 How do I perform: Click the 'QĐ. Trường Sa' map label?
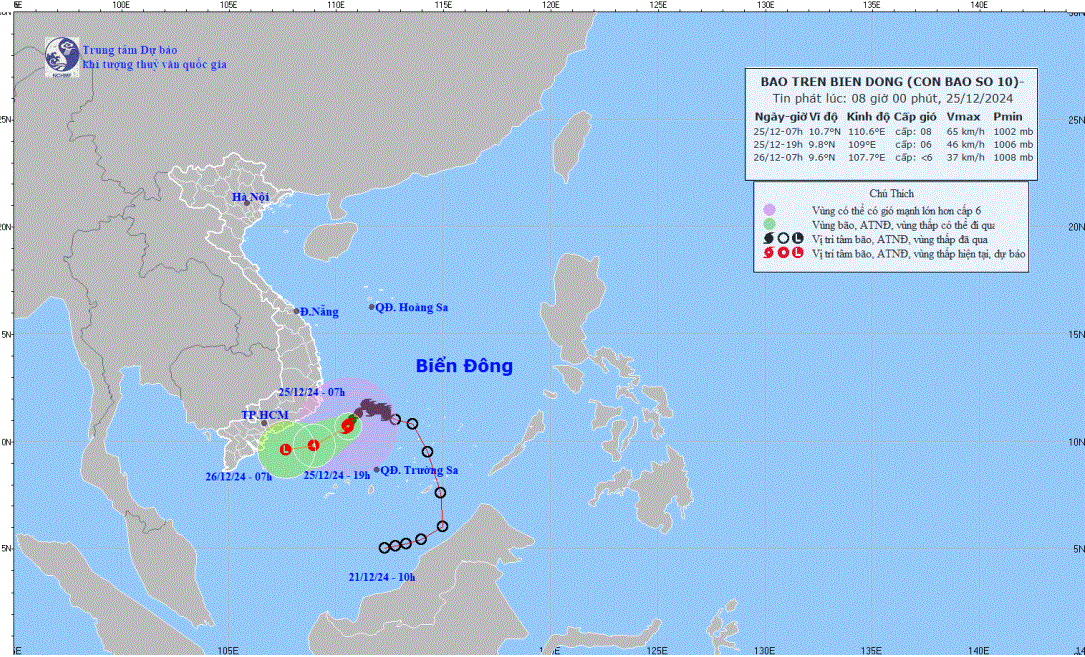tap(420, 470)
